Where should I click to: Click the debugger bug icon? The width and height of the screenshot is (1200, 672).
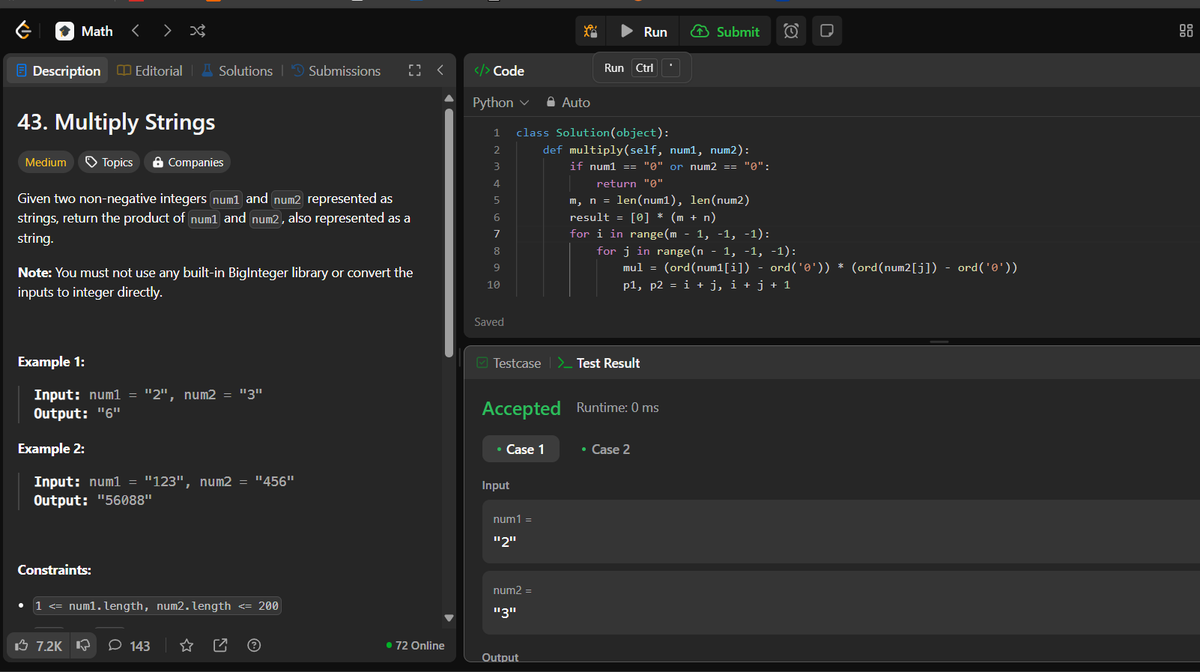click(591, 32)
